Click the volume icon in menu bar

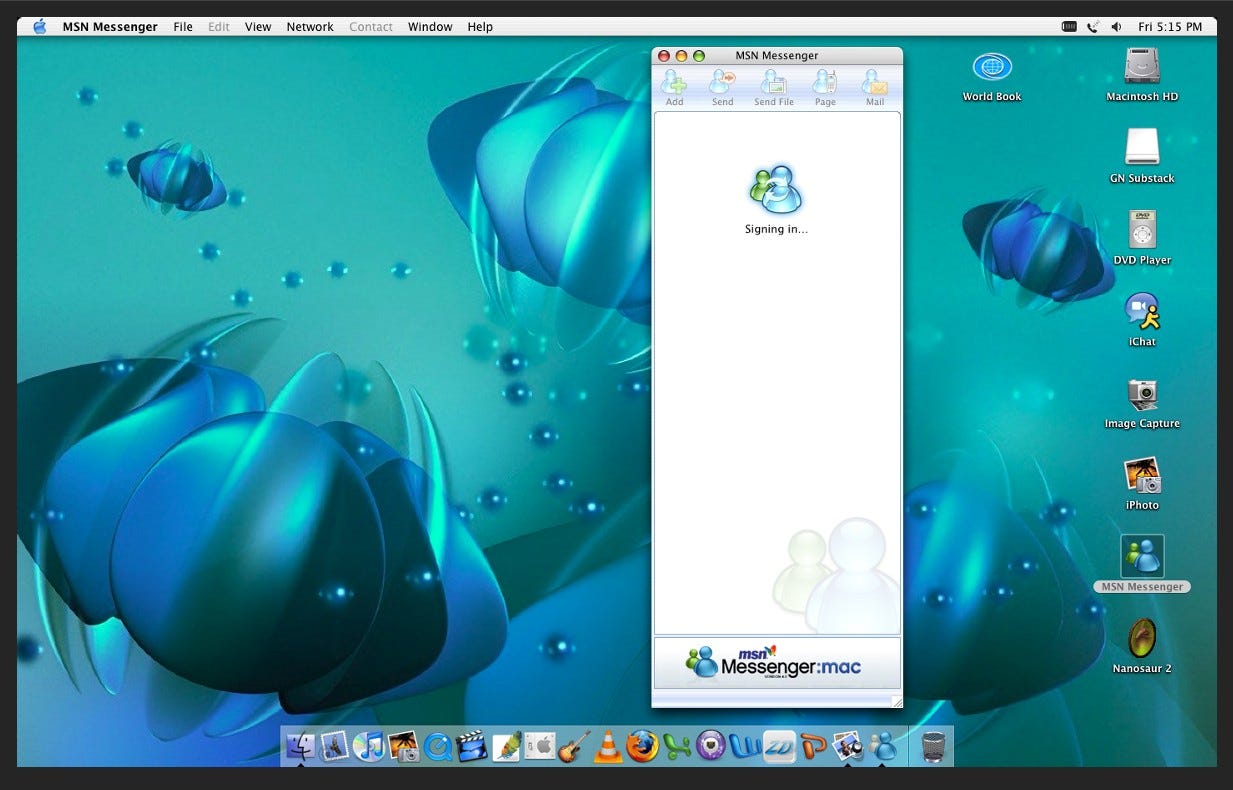coord(1116,27)
